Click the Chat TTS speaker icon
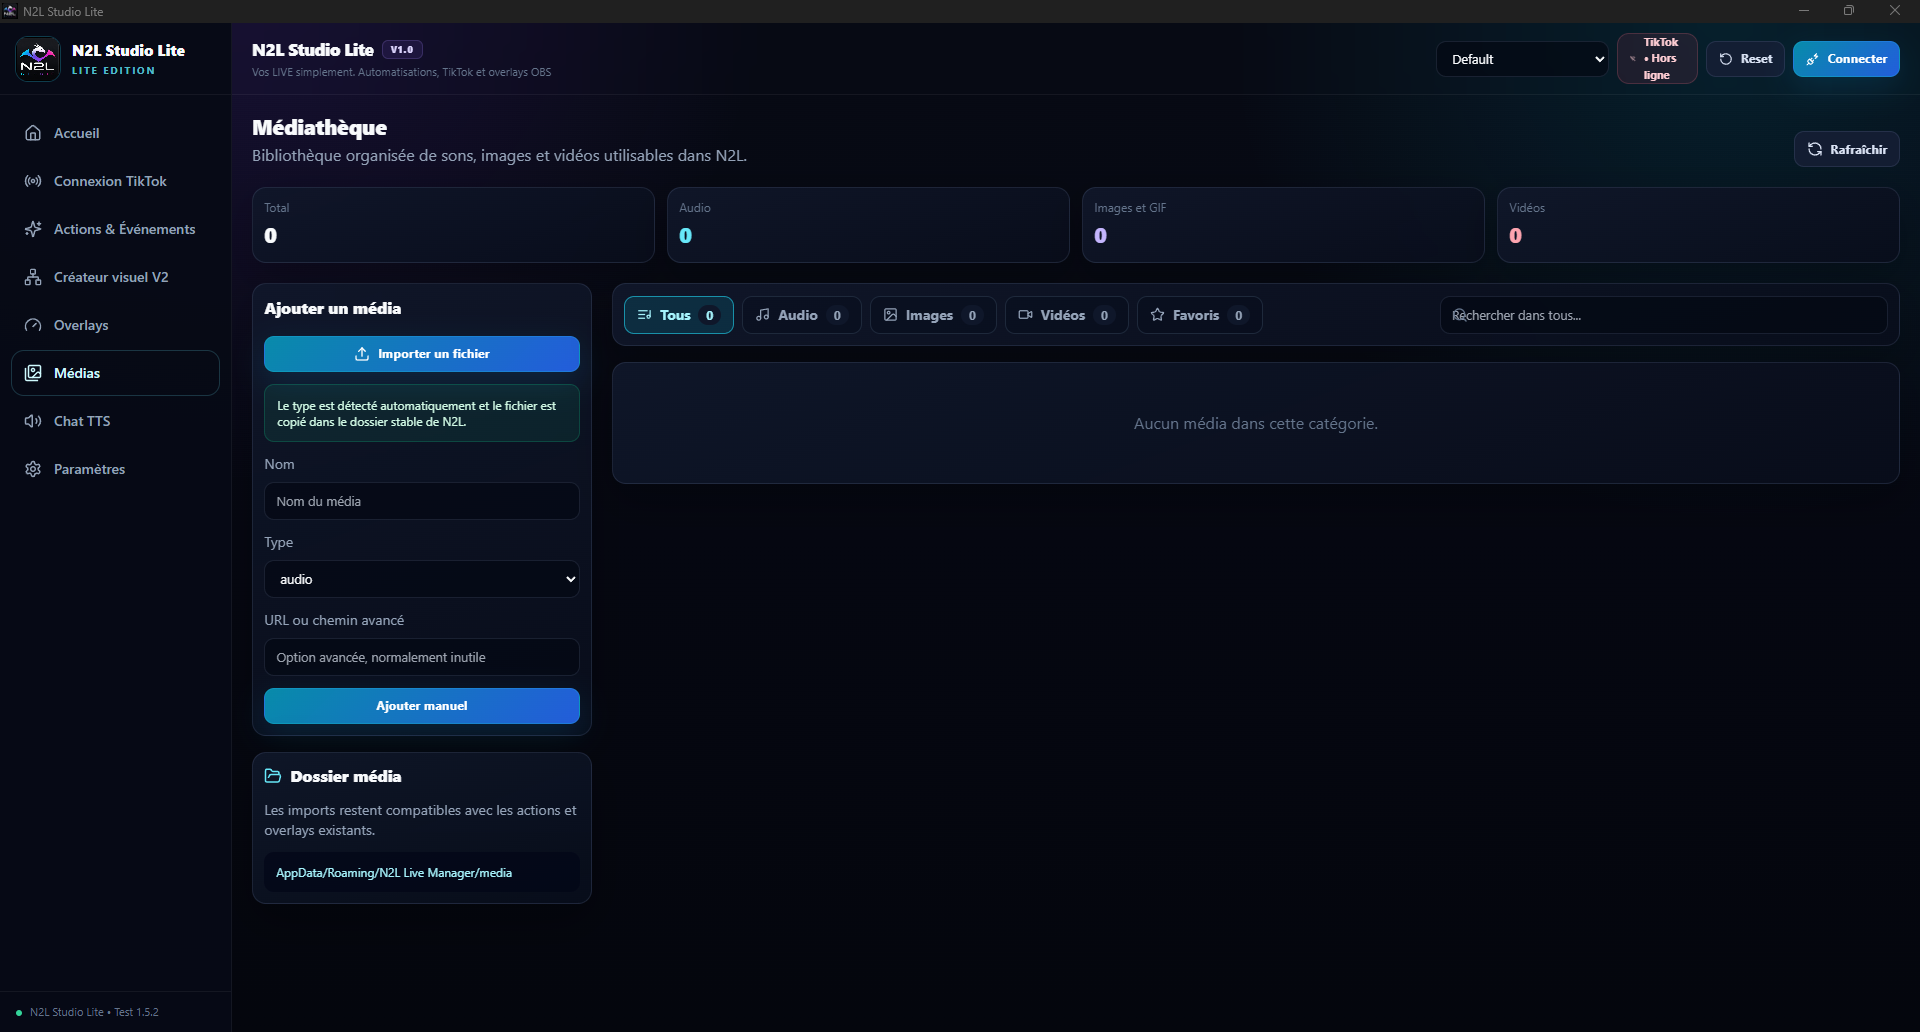Image resolution: width=1920 pixels, height=1032 pixels. (33, 421)
